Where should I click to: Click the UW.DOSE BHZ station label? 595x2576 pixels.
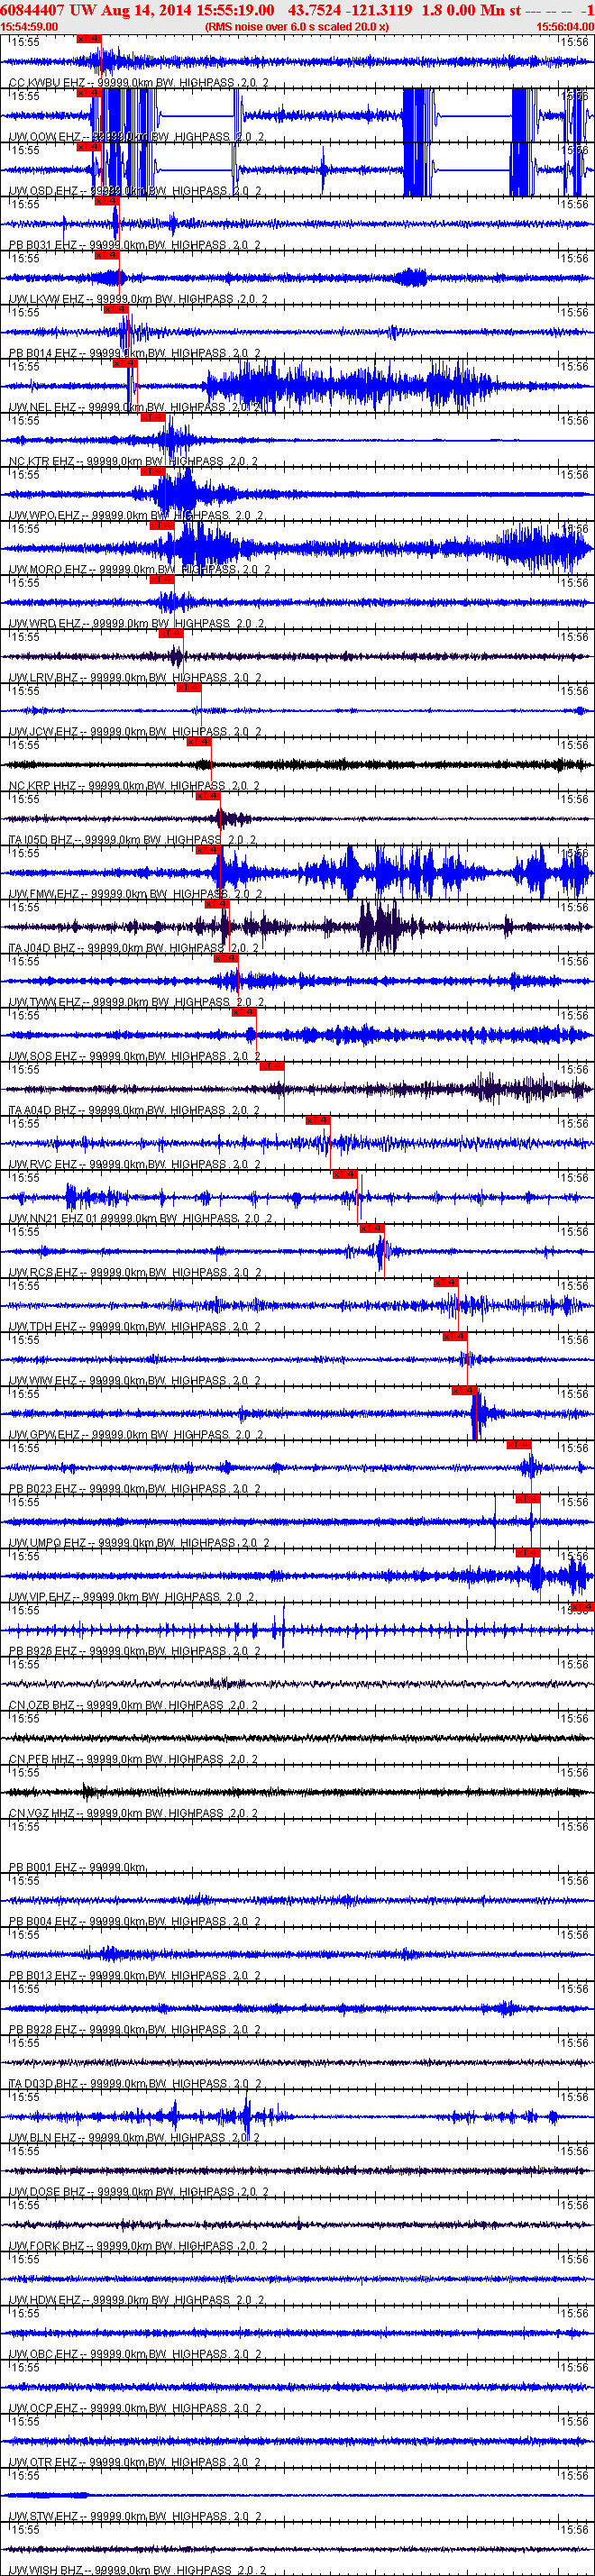[x=139, y=2191]
